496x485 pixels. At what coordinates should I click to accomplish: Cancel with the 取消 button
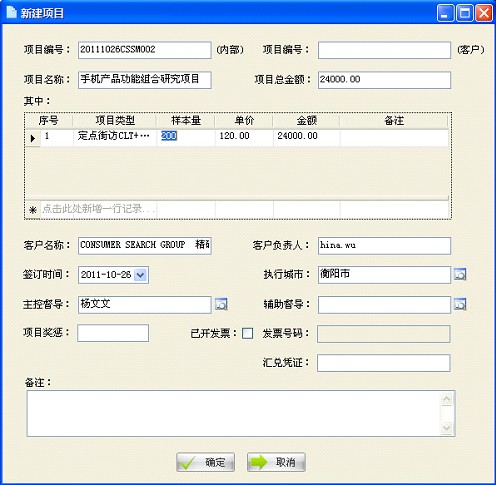276,462
